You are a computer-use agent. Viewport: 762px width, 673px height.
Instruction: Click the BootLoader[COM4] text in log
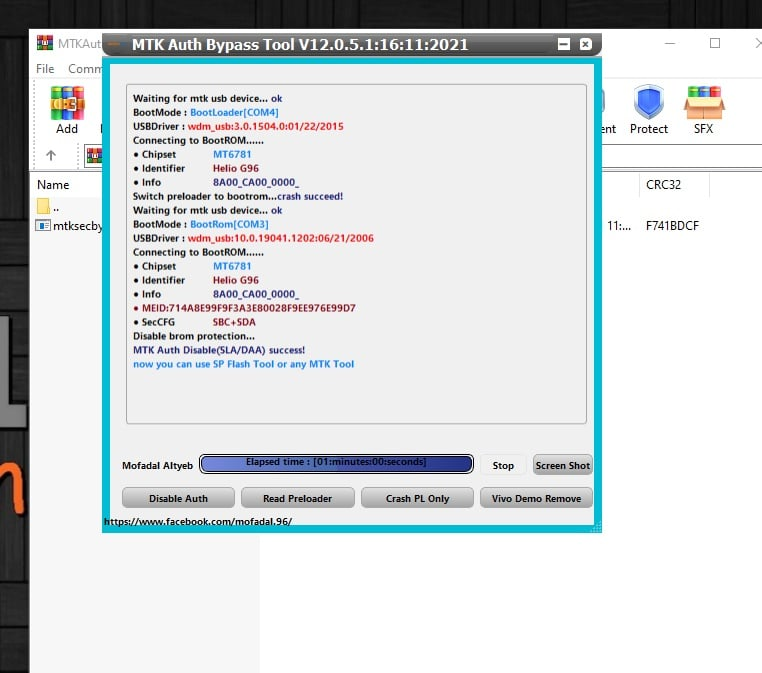point(234,112)
